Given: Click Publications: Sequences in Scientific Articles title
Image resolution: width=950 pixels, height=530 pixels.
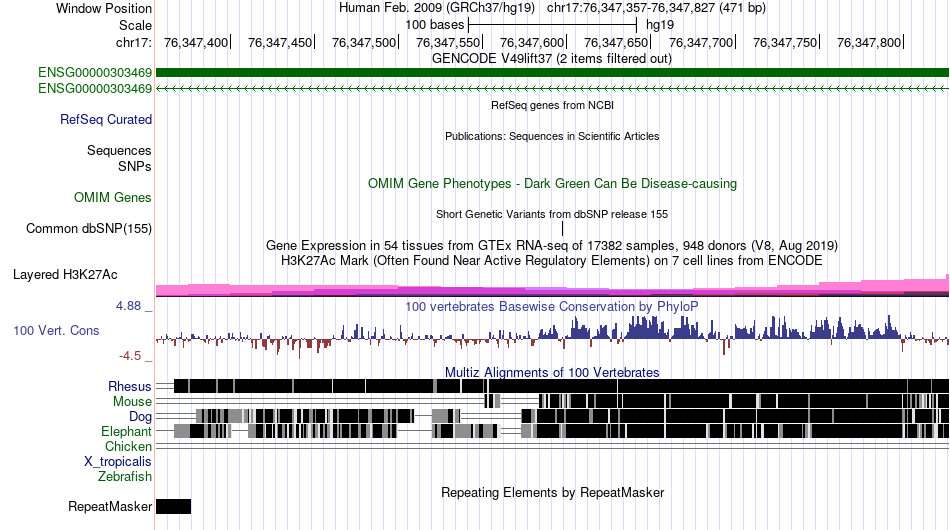Looking at the screenshot, I should click(552, 136).
